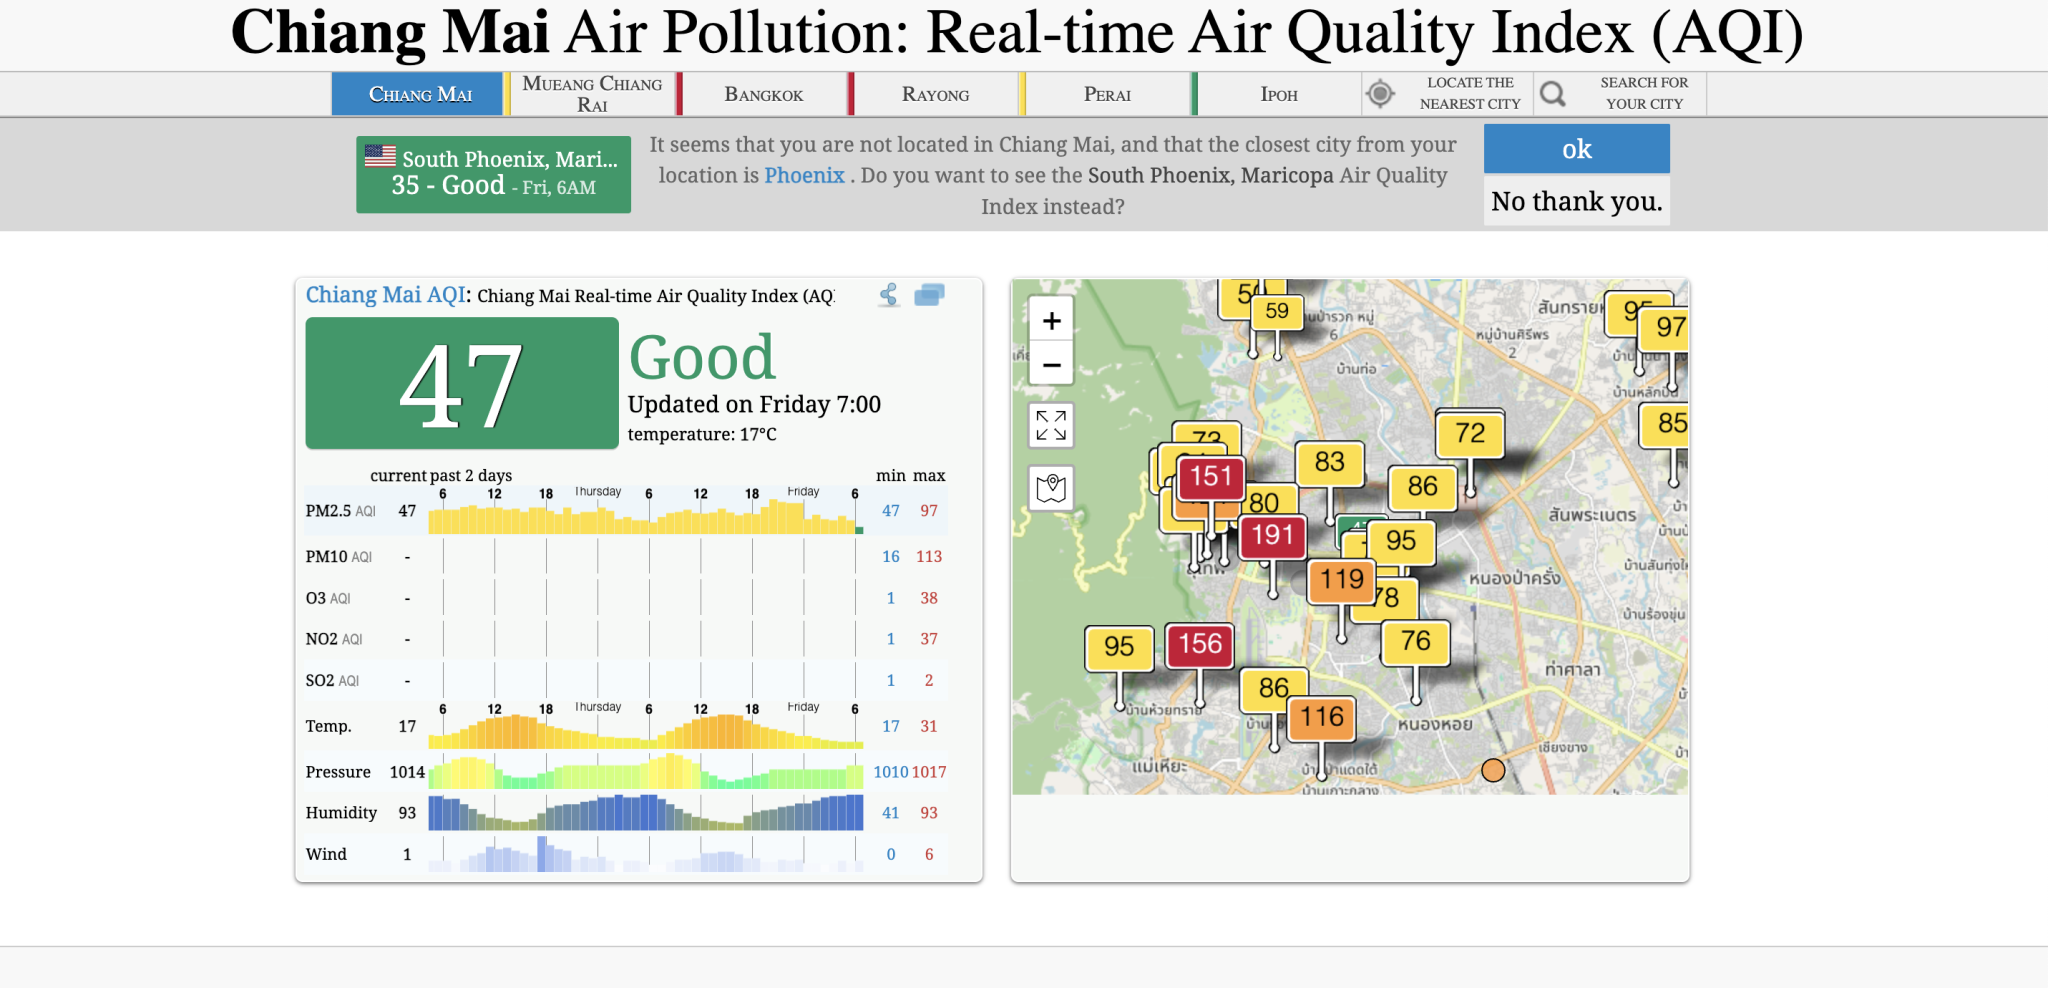Screen dimensions: 2048x988
Task: Click the Humidity history chart
Action: [x=646, y=813]
